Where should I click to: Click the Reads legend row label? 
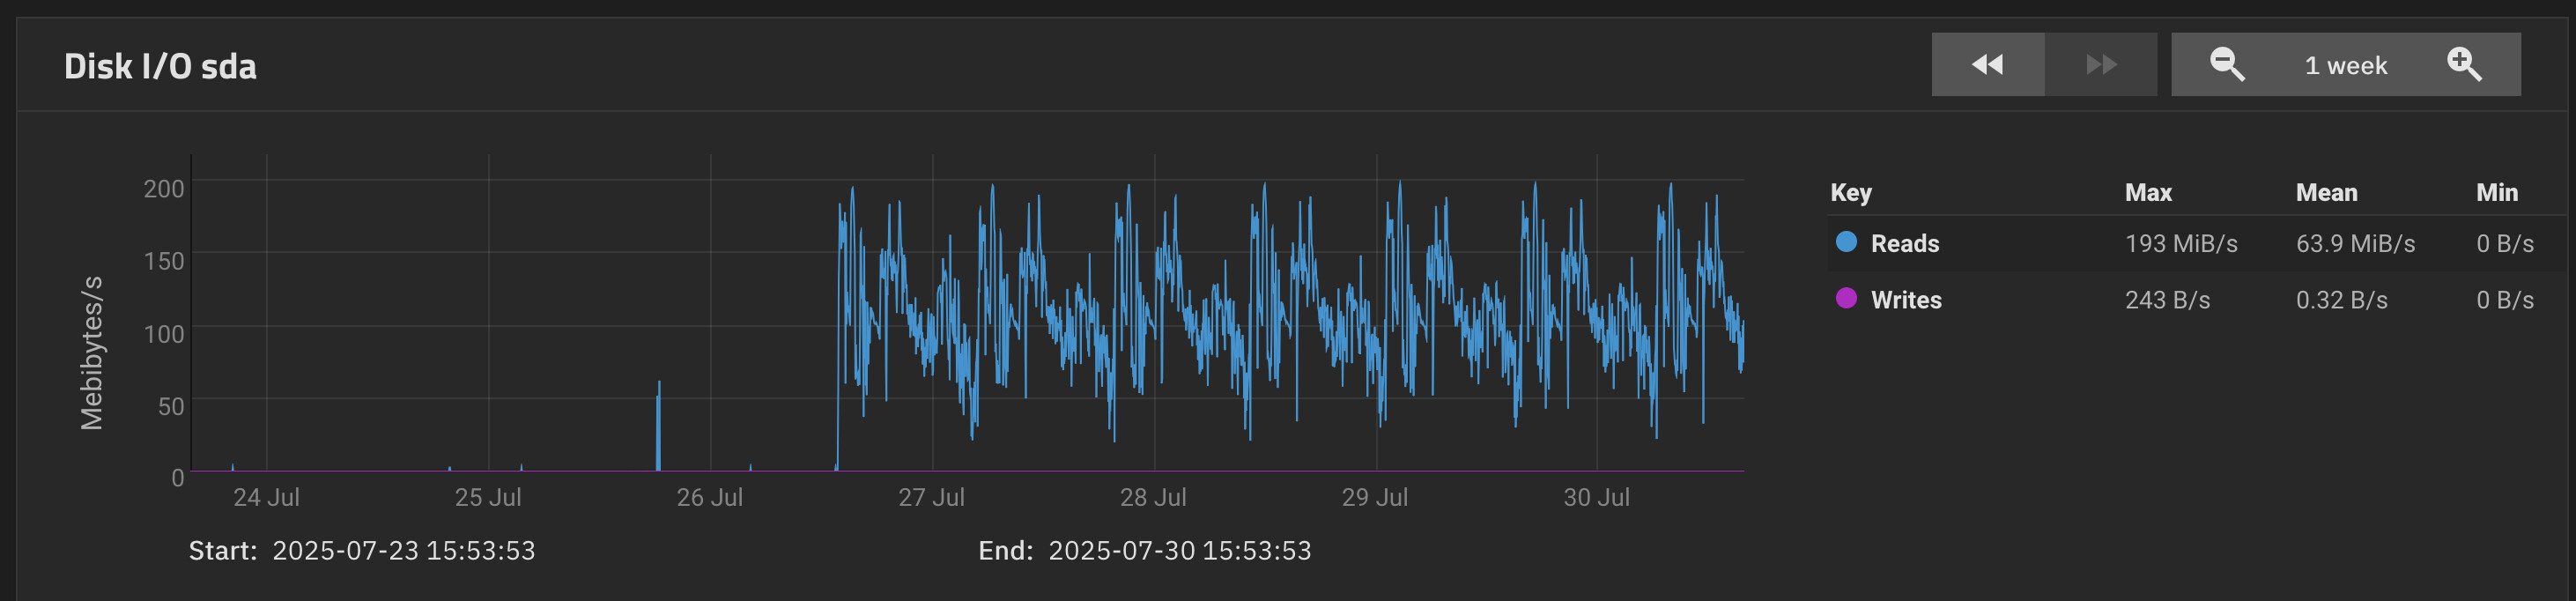click(x=1905, y=244)
